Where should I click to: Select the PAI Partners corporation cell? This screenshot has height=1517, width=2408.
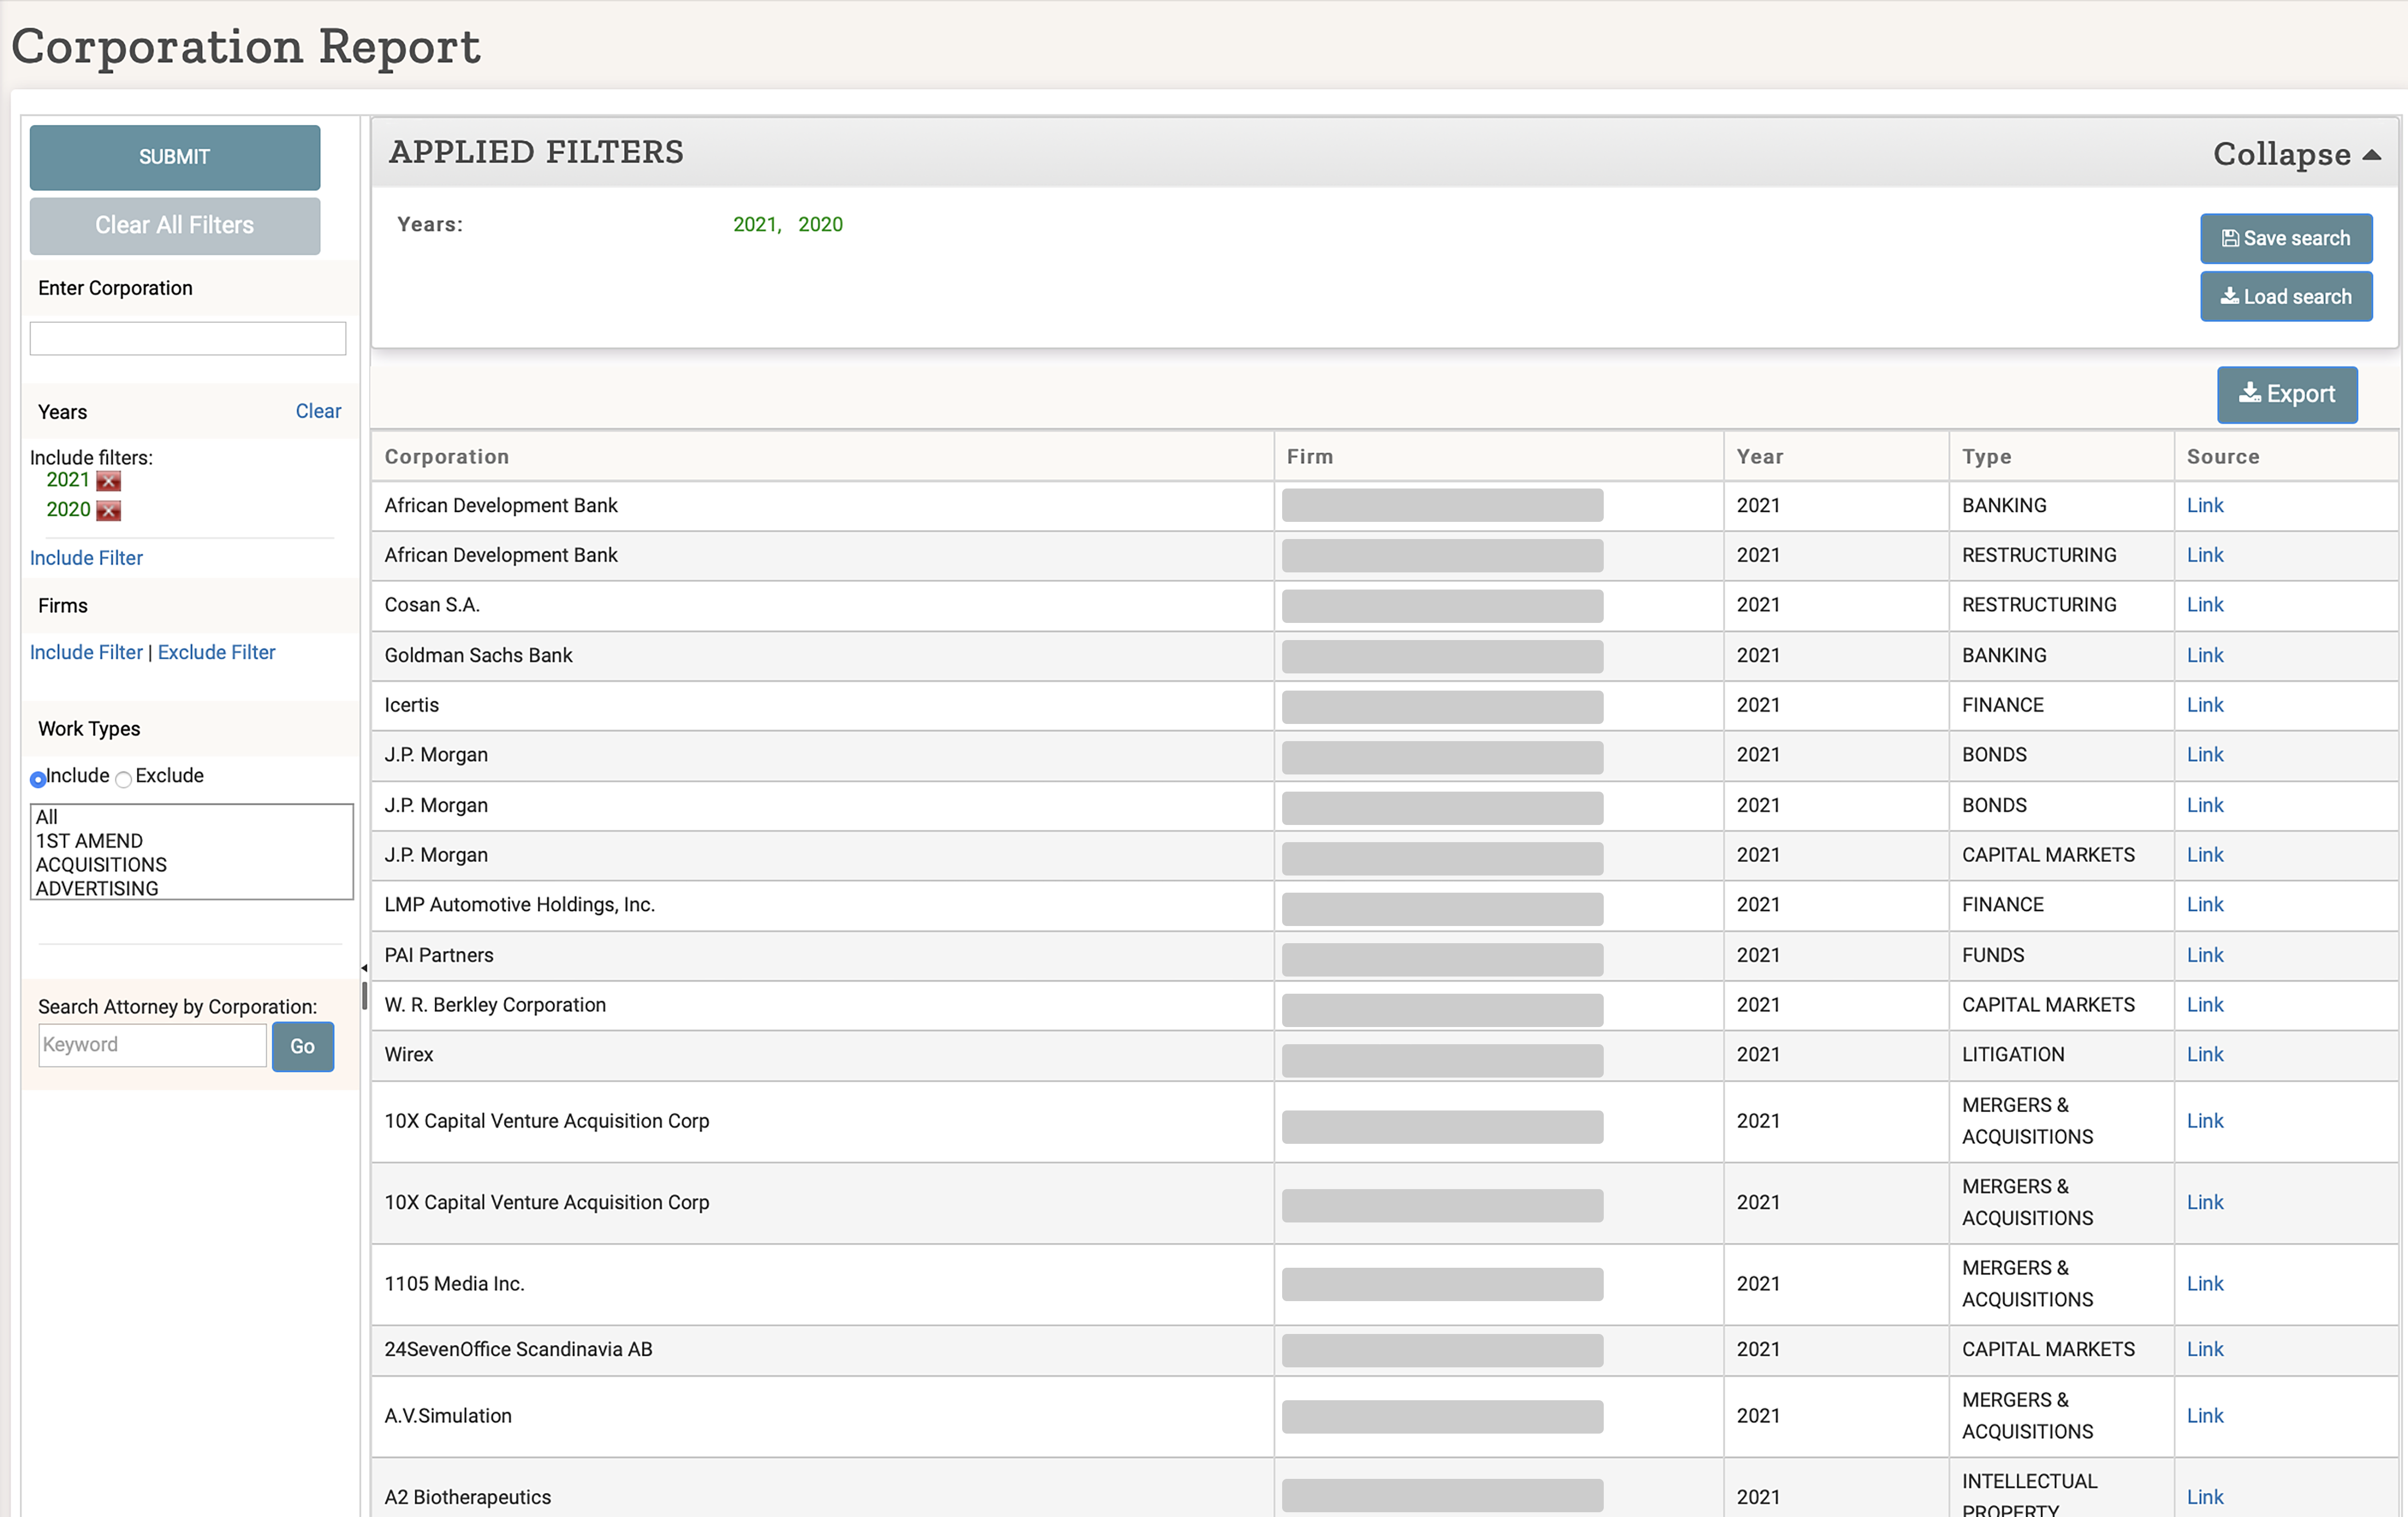(822, 955)
